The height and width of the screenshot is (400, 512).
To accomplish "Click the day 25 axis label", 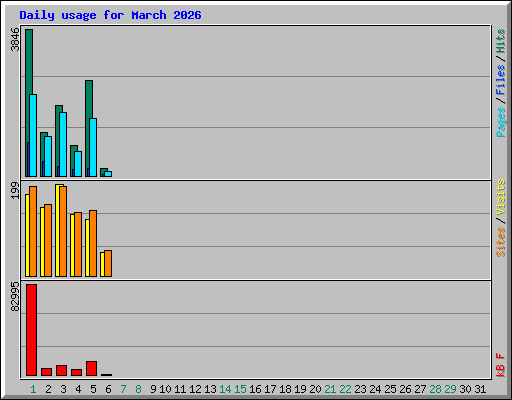I will pyautogui.click(x=390, y=389).
